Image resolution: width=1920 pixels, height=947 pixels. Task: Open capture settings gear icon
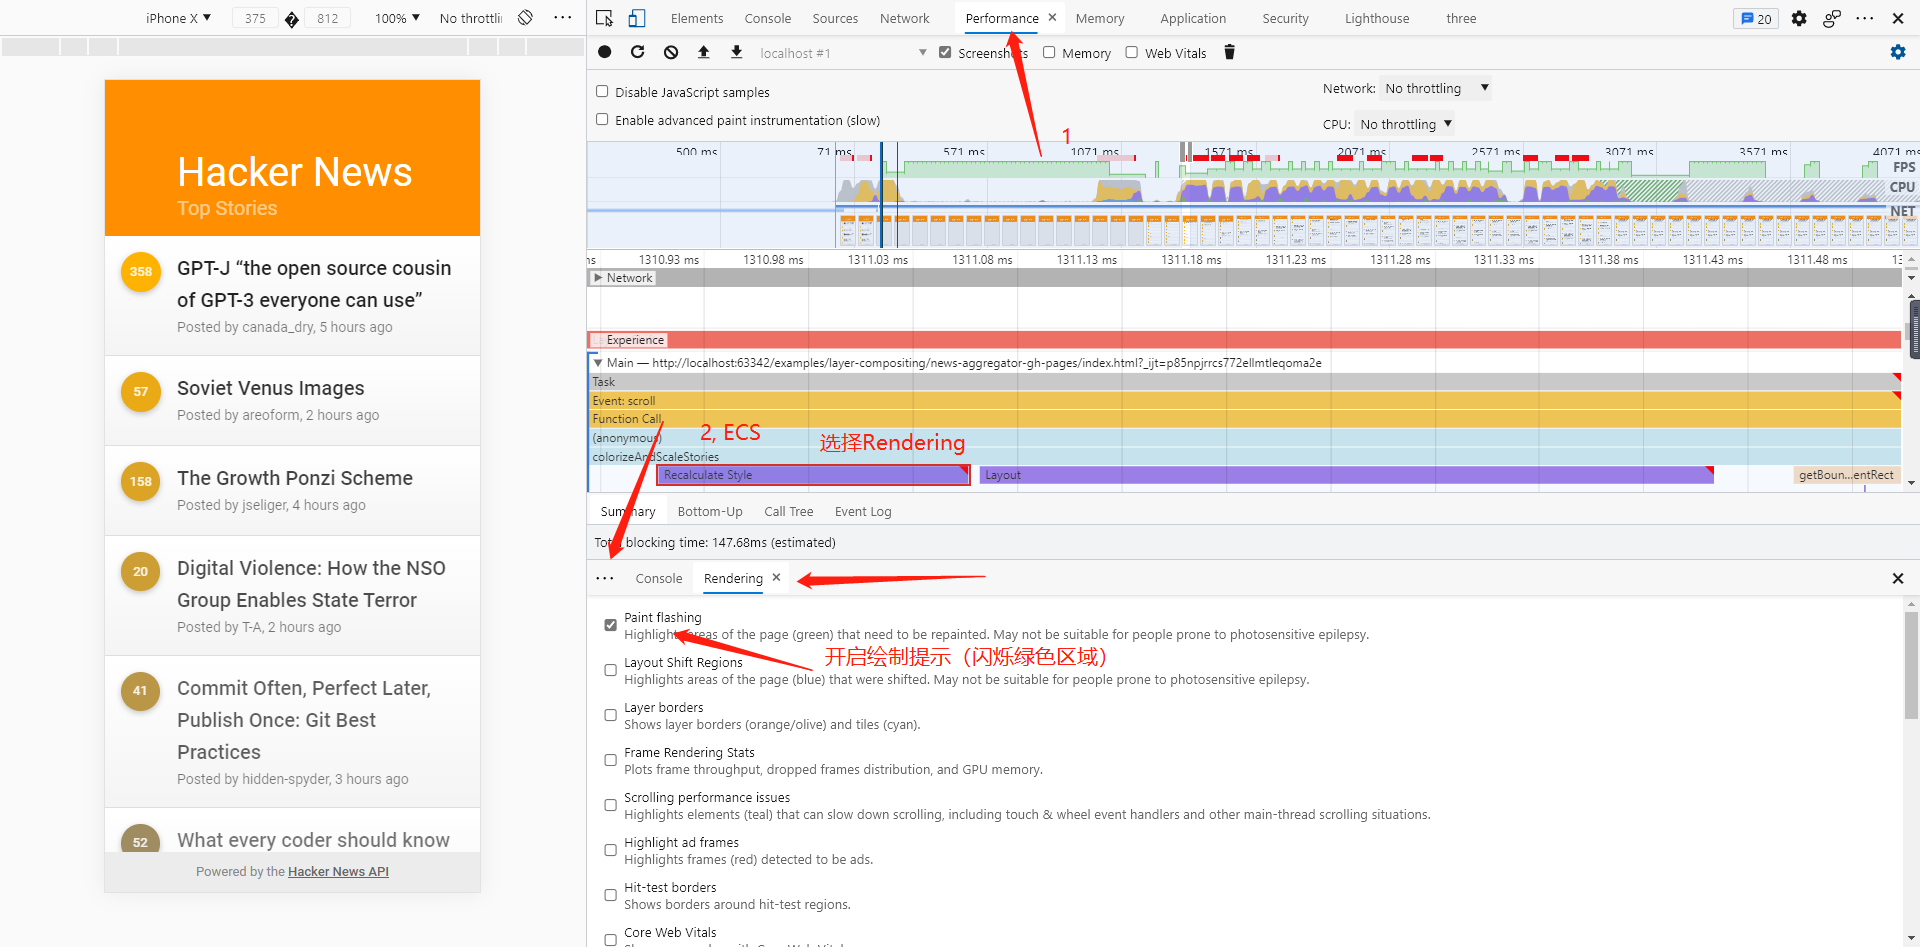click(1898, 52)
